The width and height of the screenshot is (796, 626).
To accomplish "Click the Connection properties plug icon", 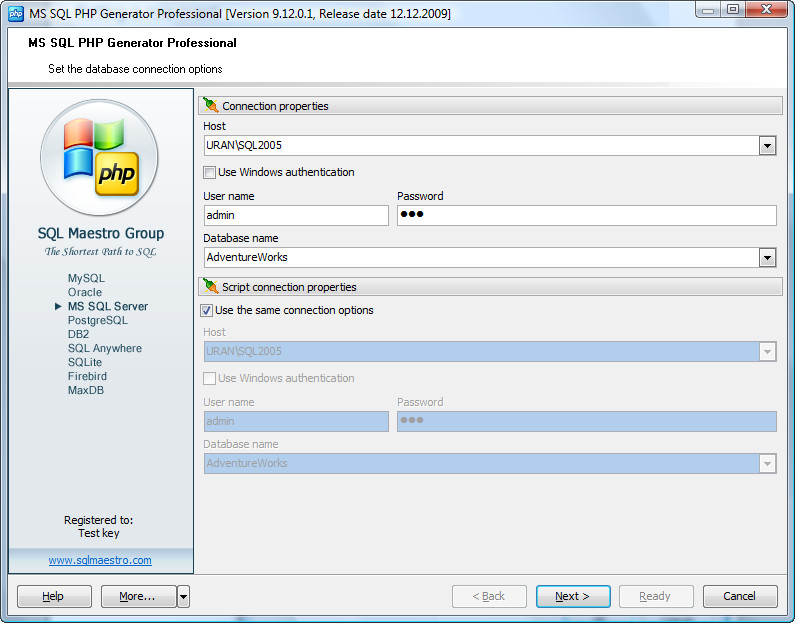I will pyautogui.click(x=211, y=105).
